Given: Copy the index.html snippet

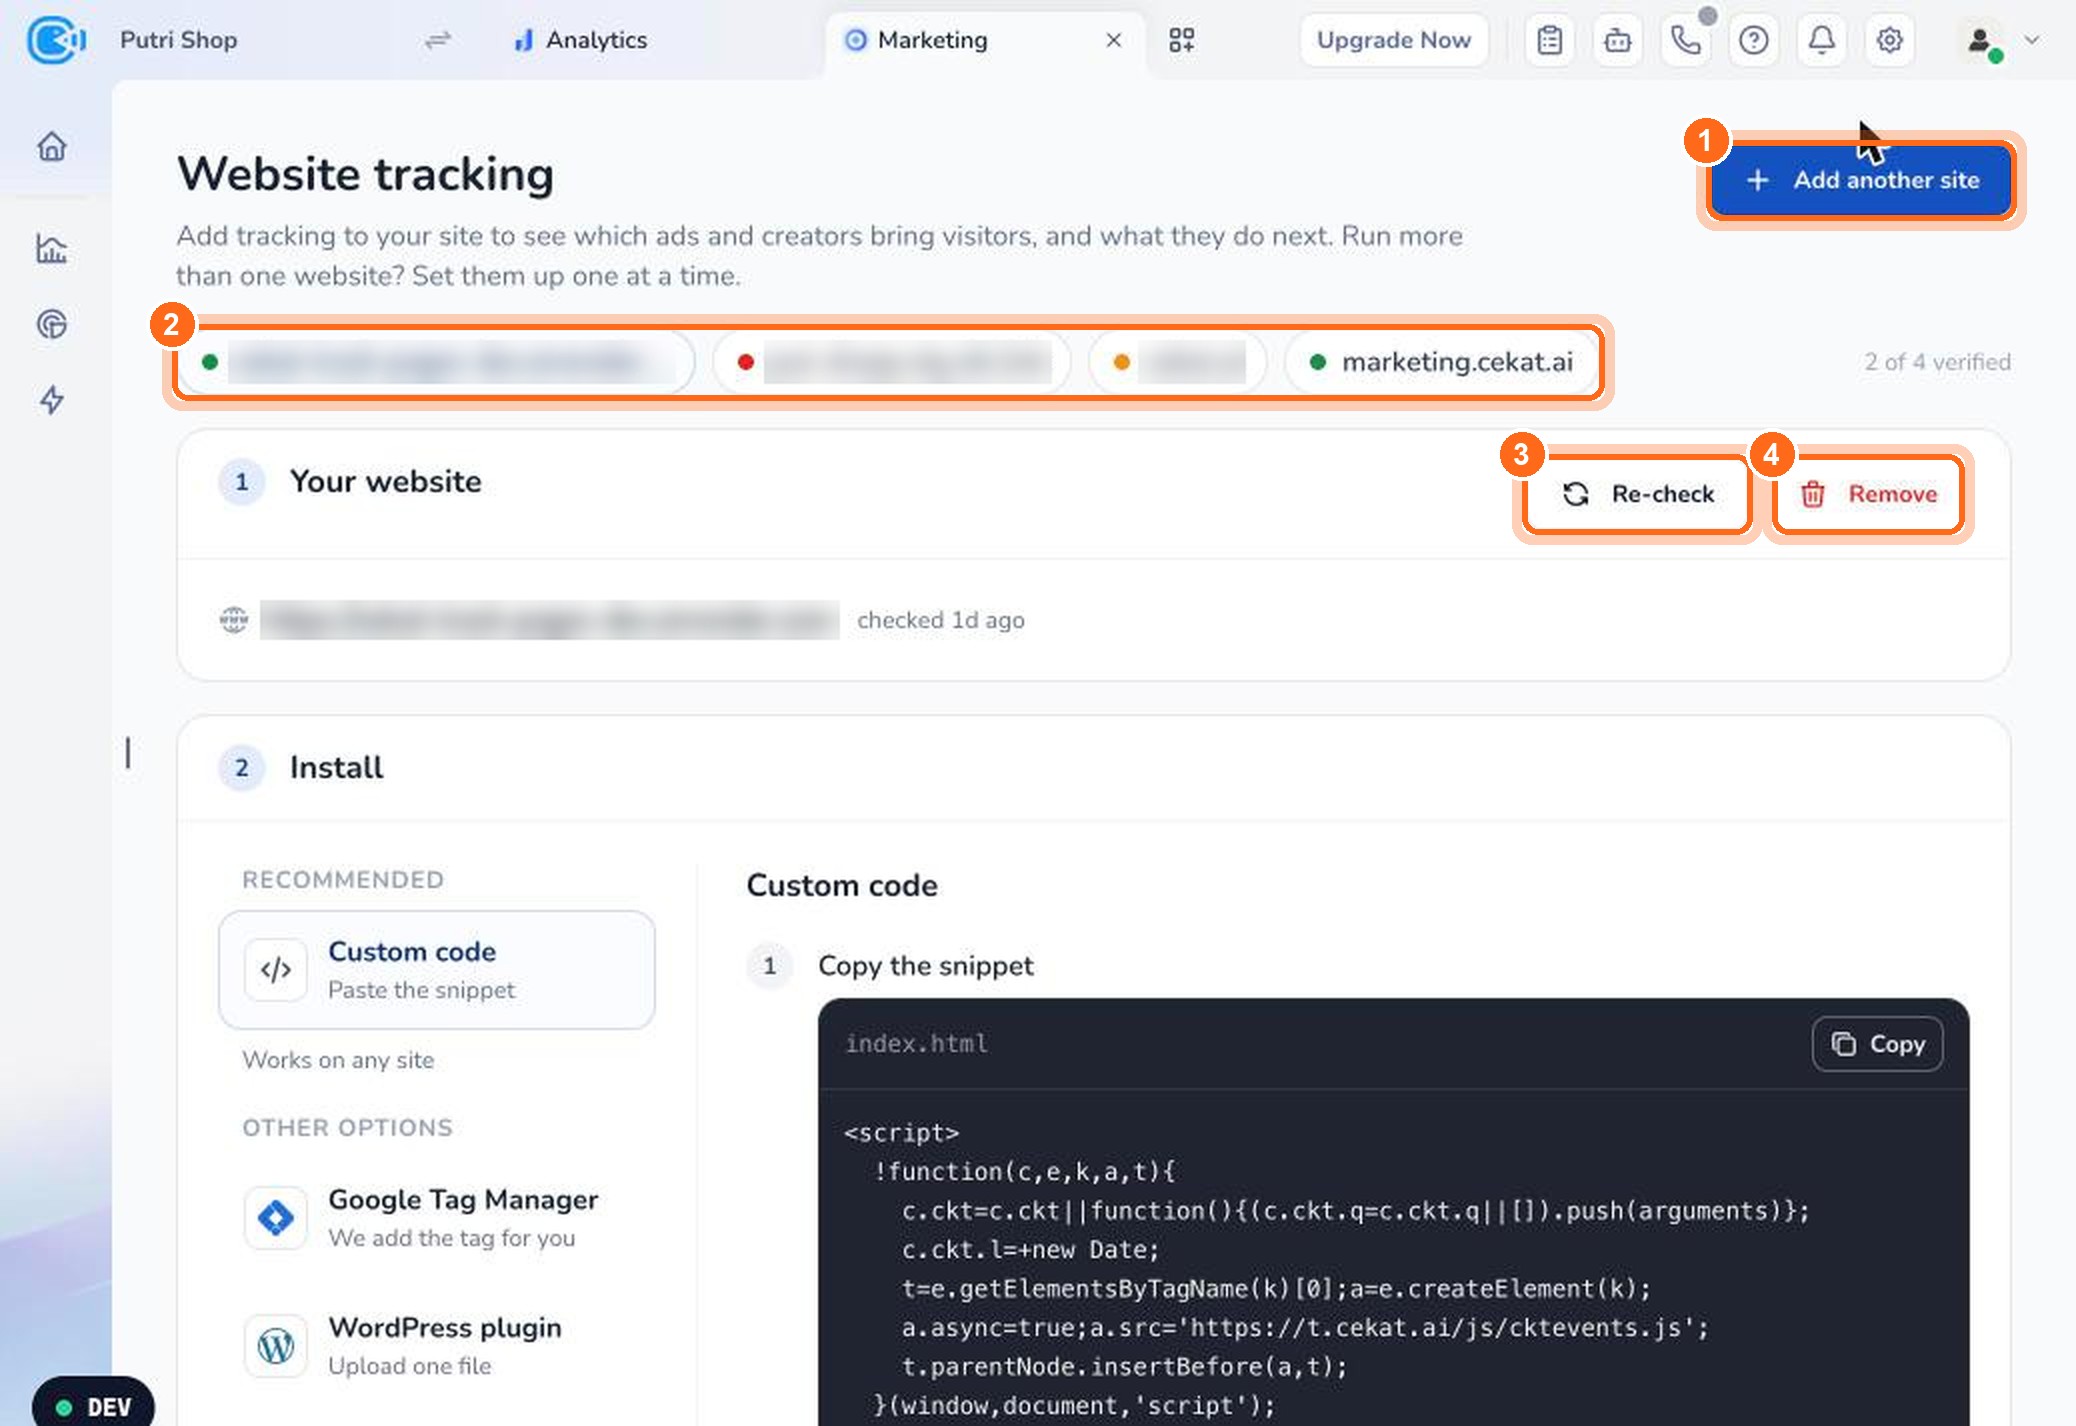Looking at the screenshot, I should (x=1877, y=1044).
